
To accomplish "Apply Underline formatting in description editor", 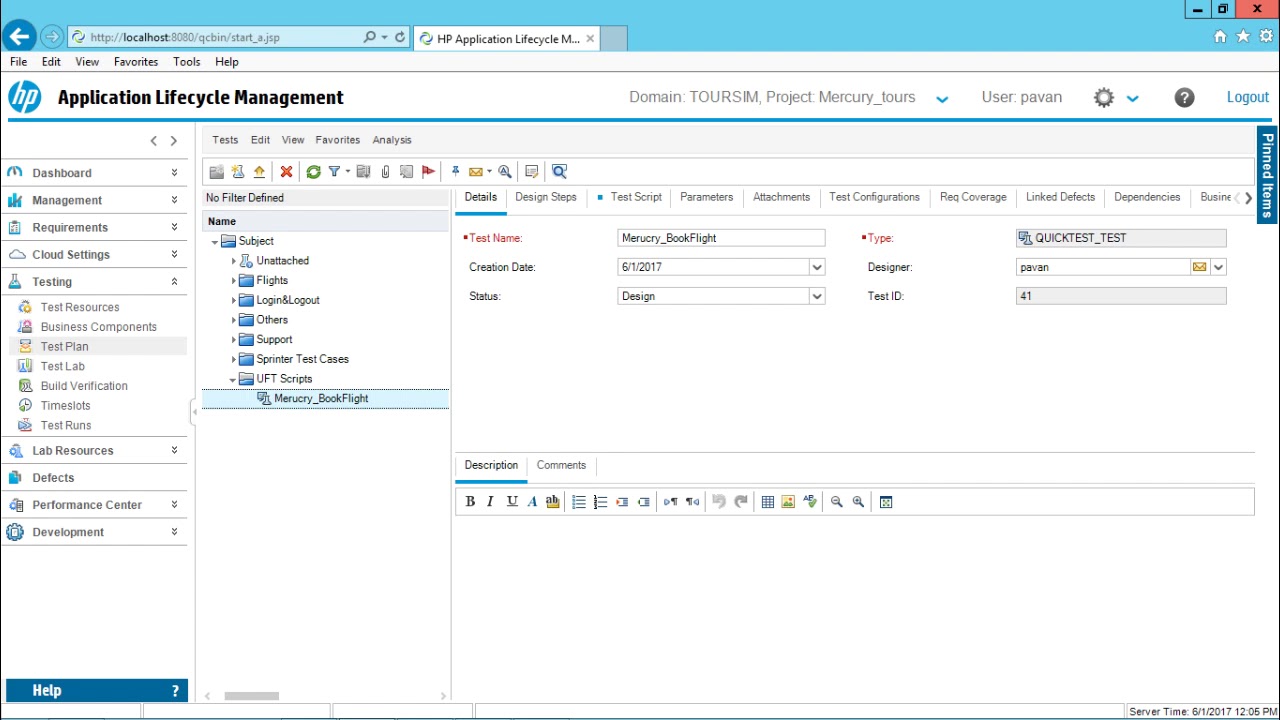I will click(x=512, y=502).
